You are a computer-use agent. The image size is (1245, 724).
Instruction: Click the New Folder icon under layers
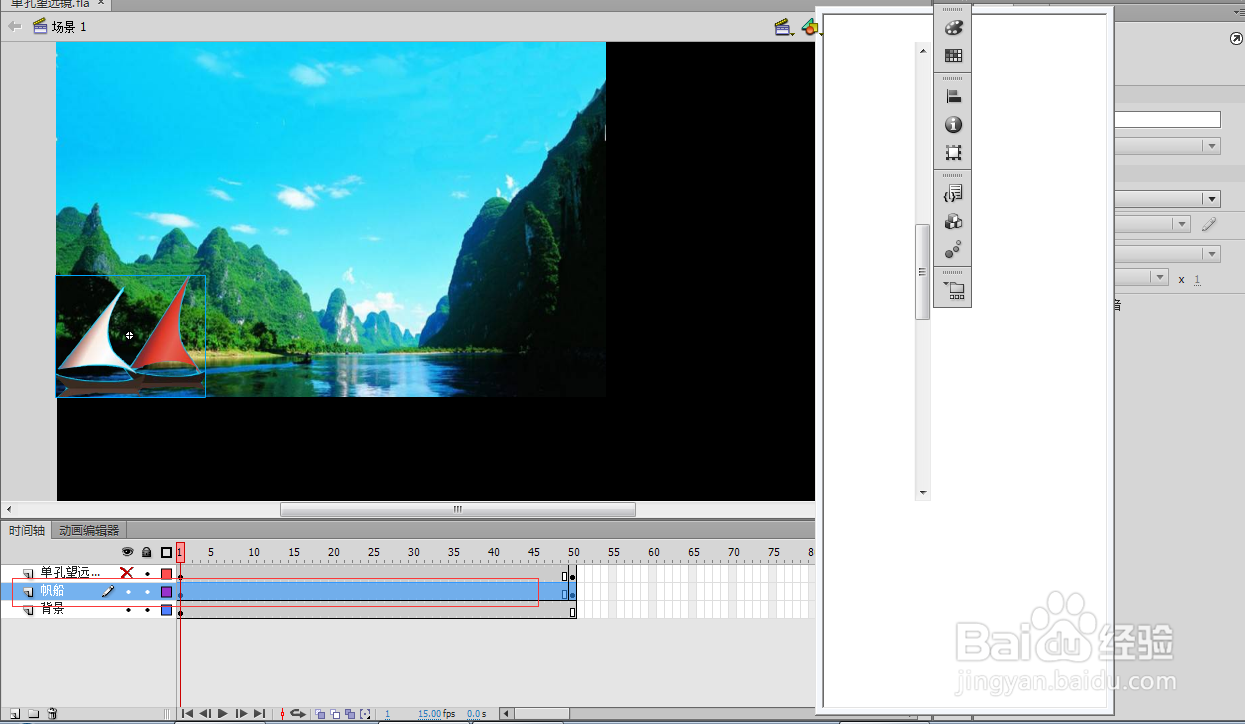pyautogui.click(x=33, y=713)
